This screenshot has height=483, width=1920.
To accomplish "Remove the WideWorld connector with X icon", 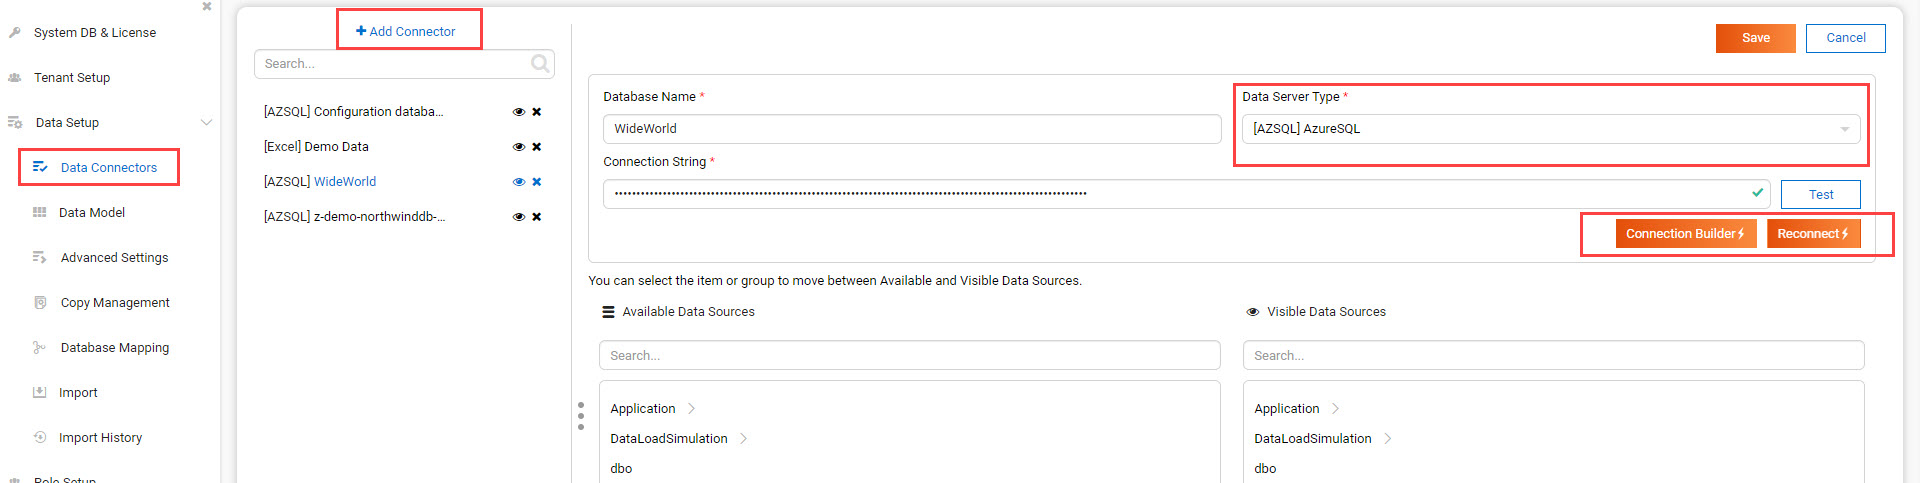I will [x=537, y=182].
